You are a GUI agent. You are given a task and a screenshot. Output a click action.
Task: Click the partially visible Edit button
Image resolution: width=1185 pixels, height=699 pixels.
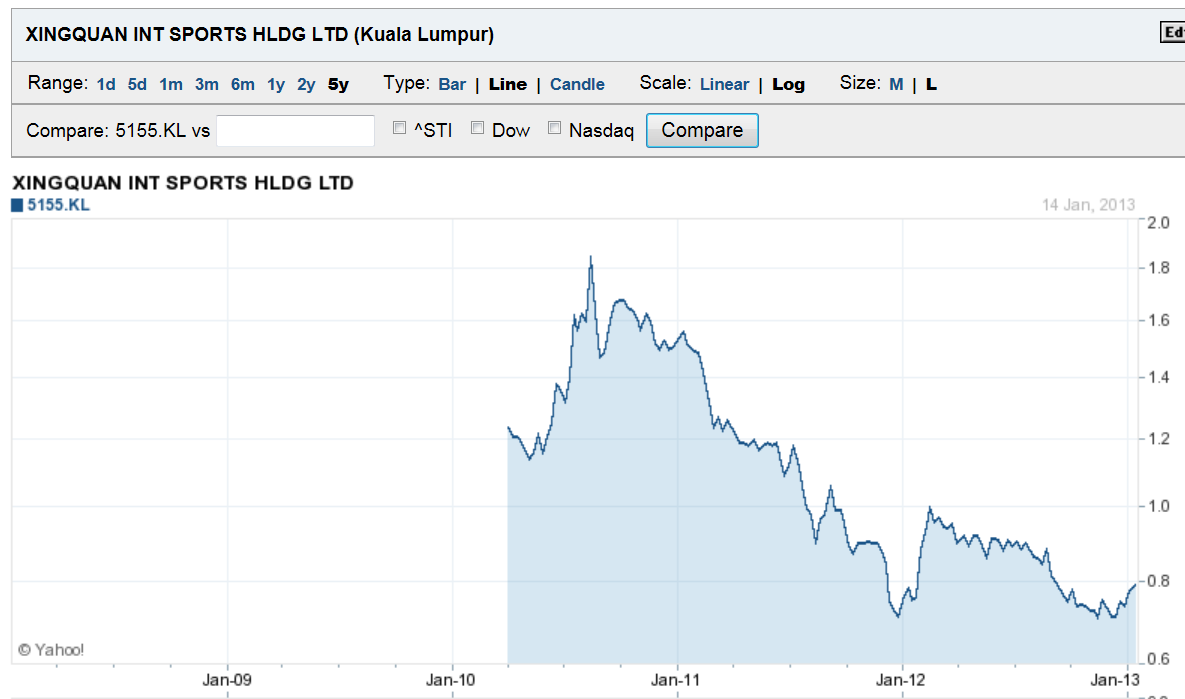tap(1172, 32)
